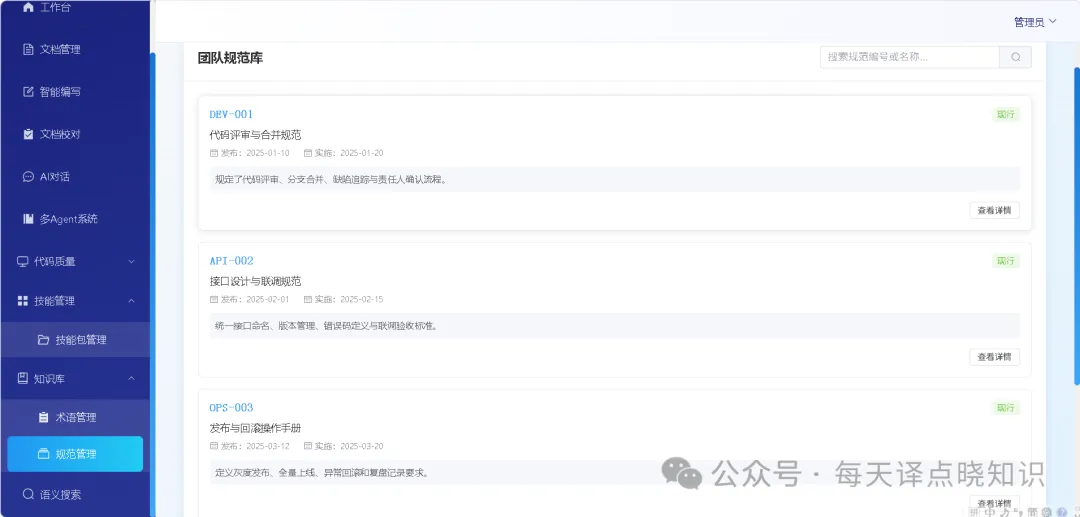Viewport: 1080px width, 517px height.
Task: Open 工作台 home icon in sidebar
Action: 28,7
